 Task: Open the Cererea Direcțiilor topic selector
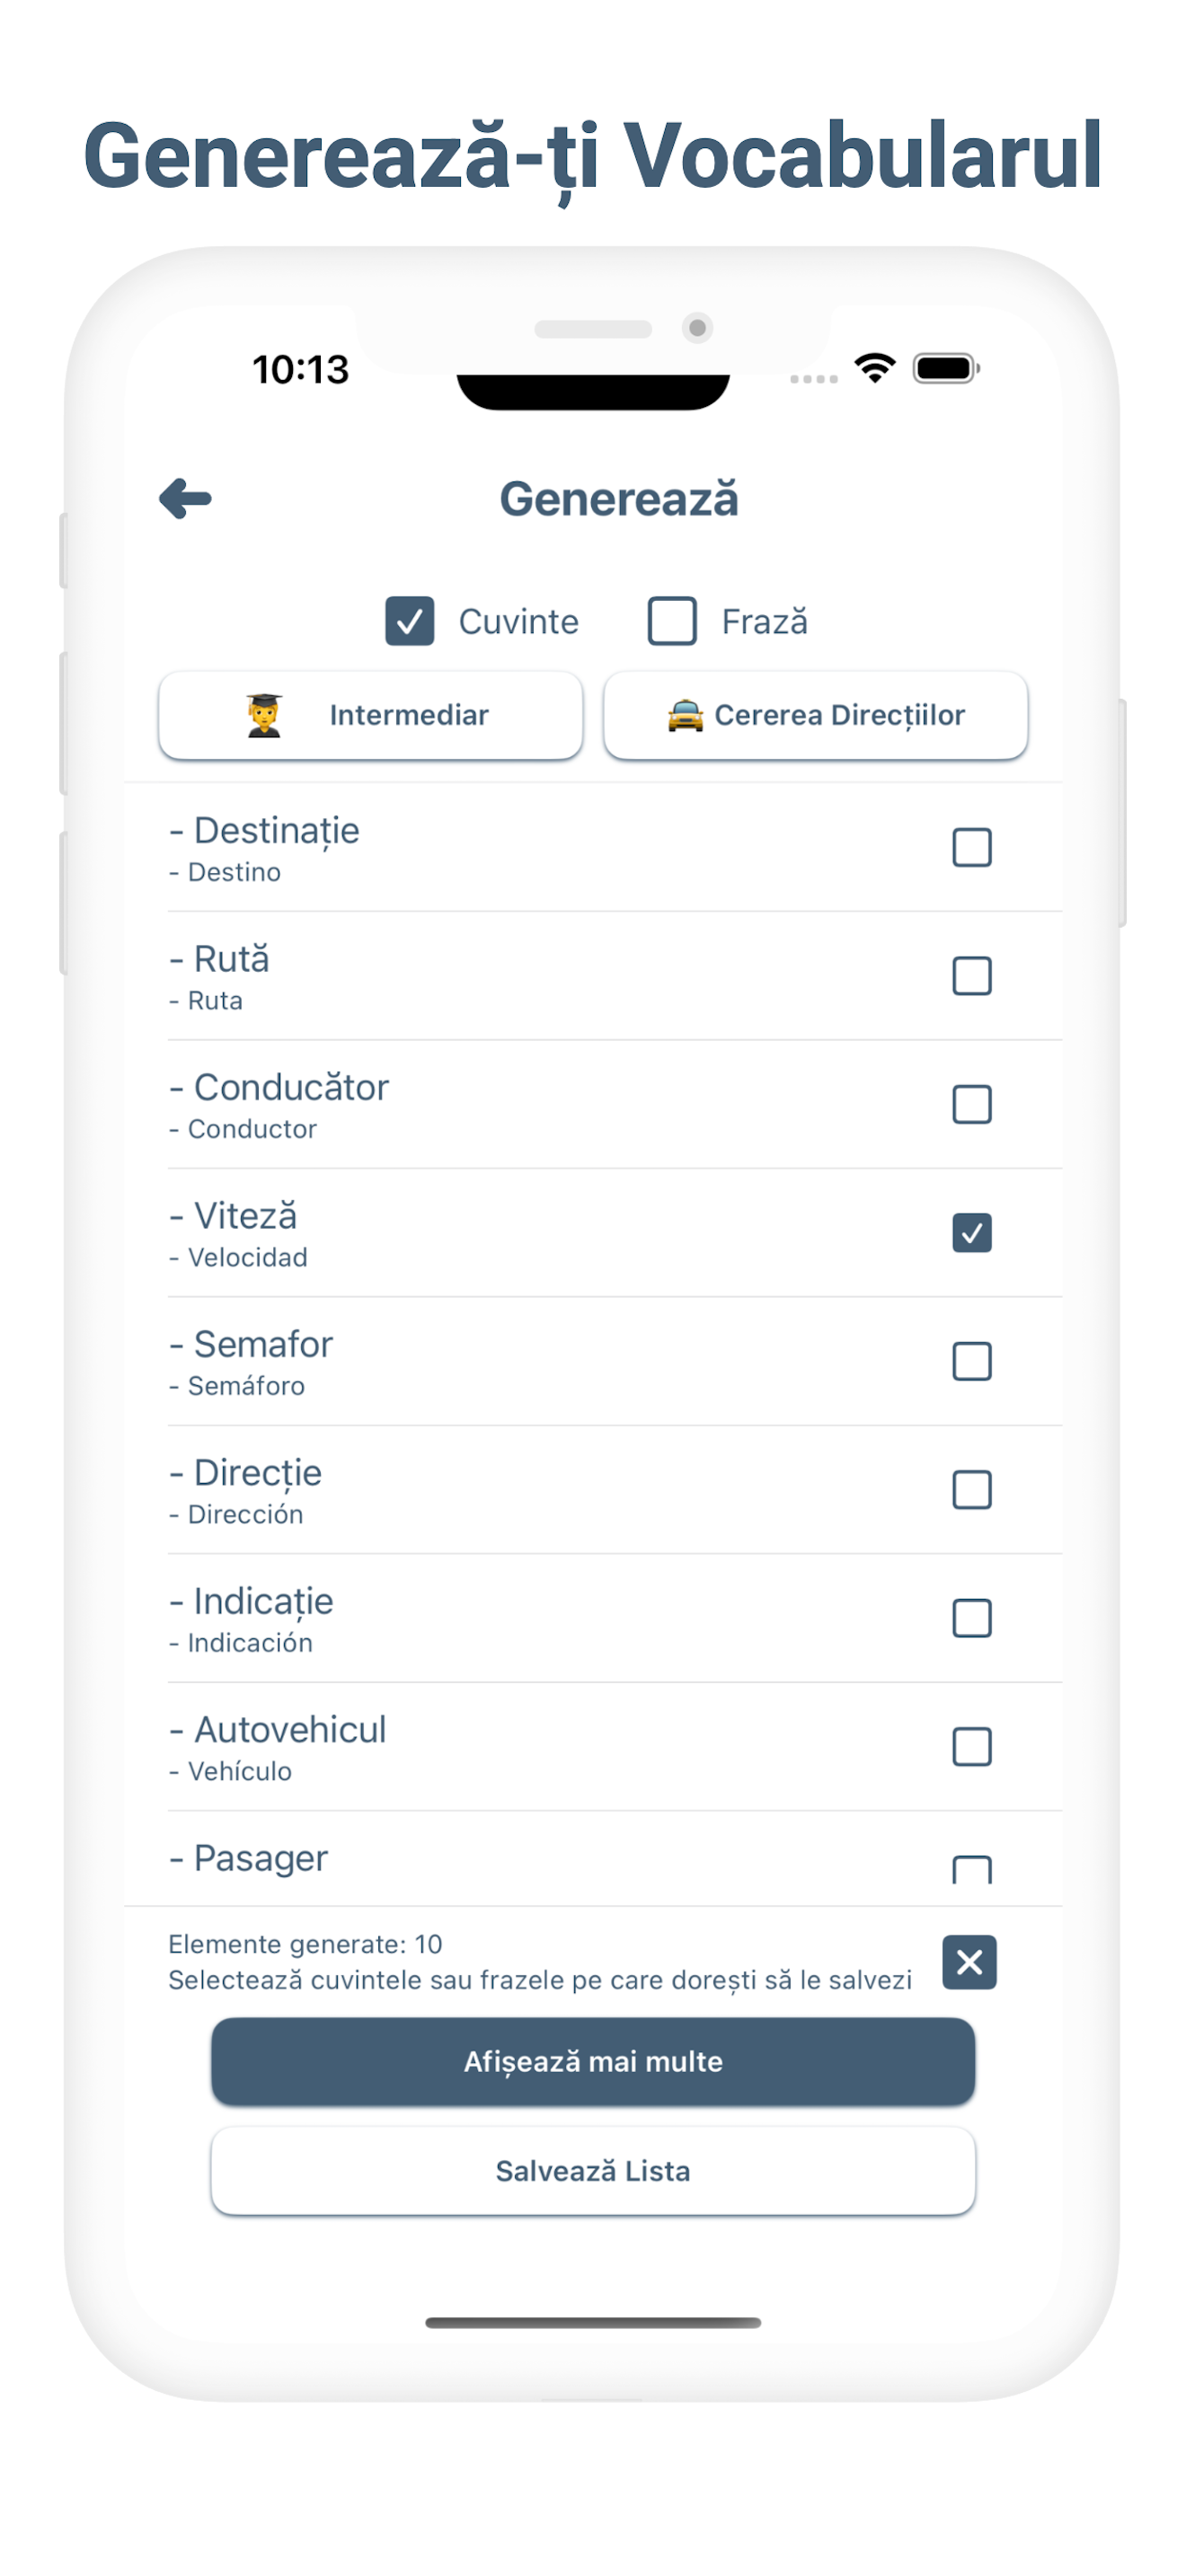[x=816, y=715]
